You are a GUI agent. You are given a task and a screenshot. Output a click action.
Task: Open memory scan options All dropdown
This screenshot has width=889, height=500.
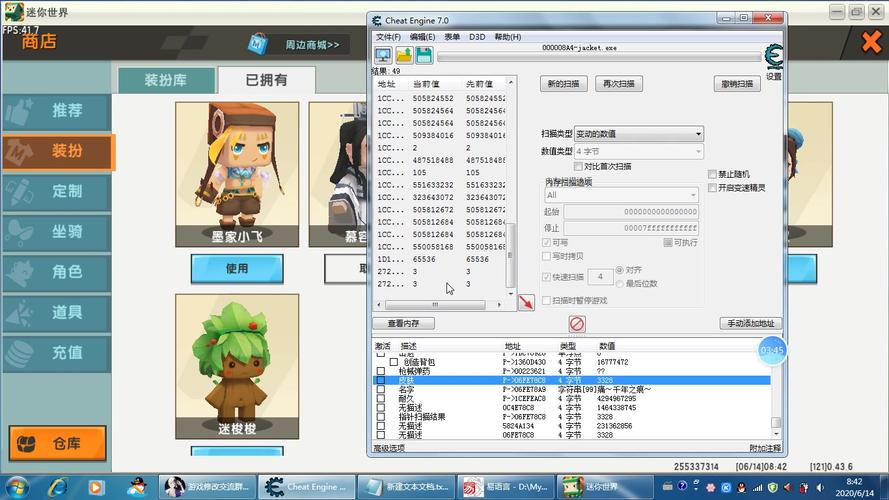pyautogui.click(x=621, y=195)
